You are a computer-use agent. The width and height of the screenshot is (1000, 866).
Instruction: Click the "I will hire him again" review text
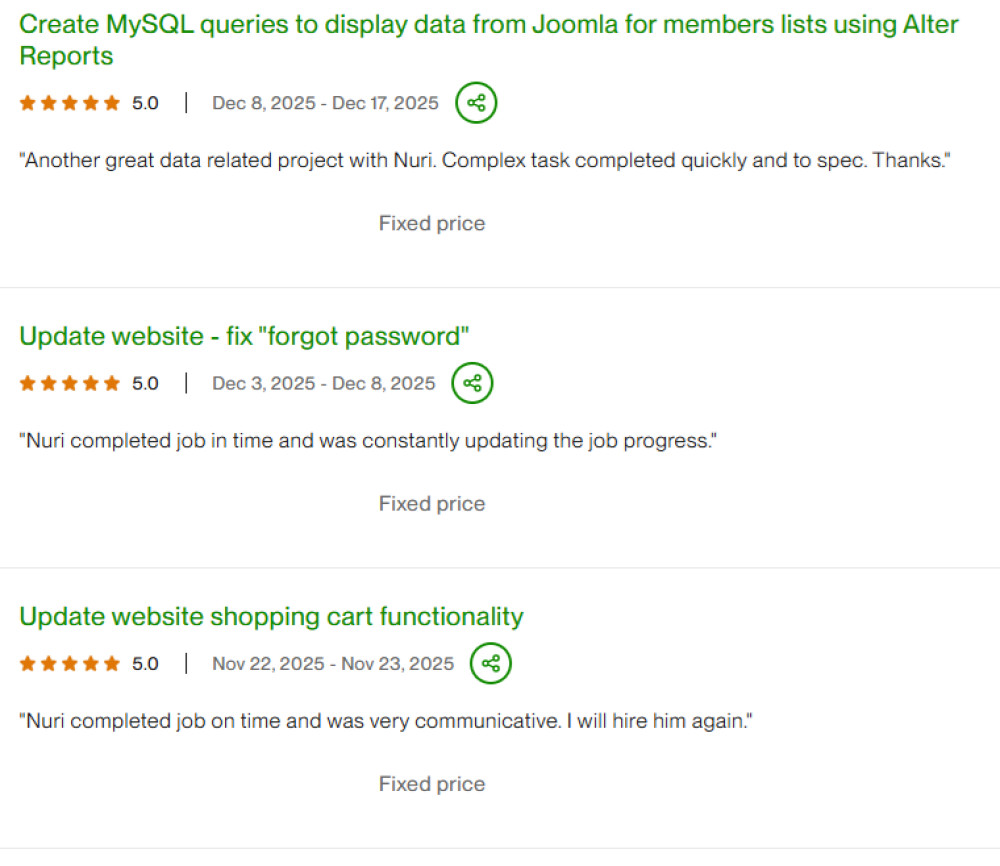tap(385, 720)
